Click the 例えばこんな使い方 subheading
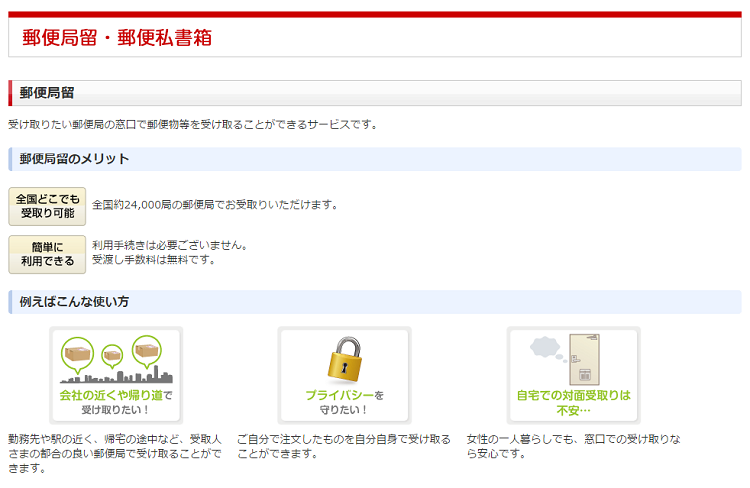This screenshot has height=488, width=750. [74, 302]
